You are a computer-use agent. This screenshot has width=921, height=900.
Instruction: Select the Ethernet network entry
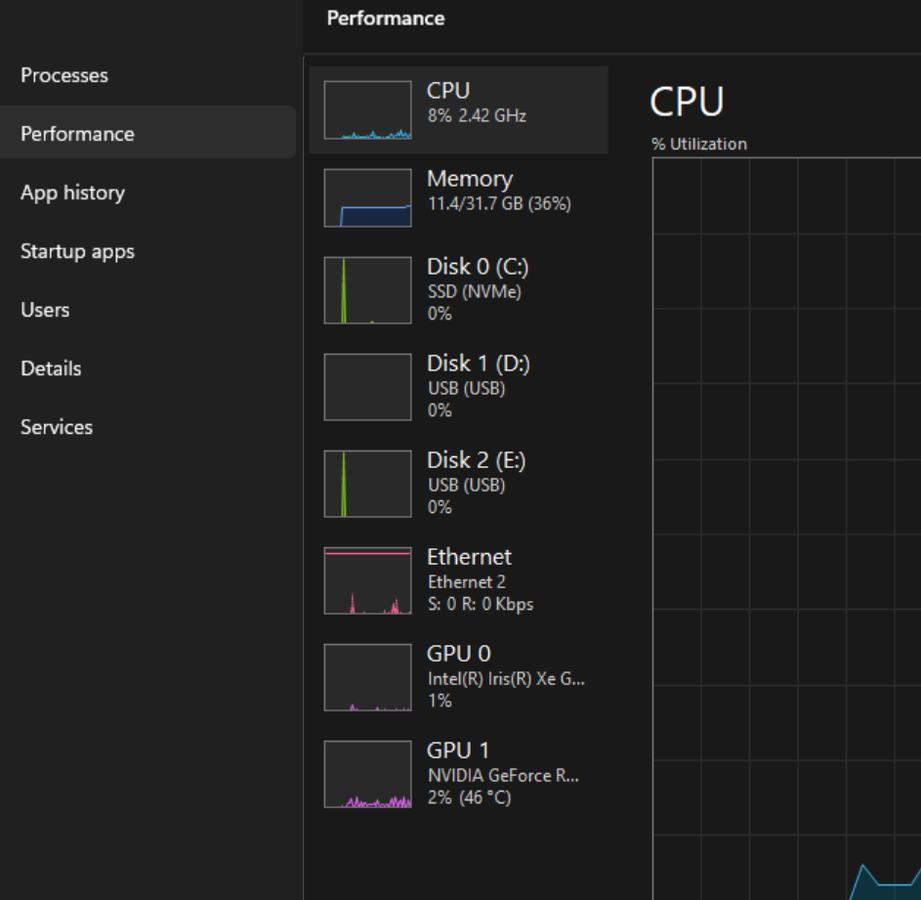pyautogui.click(x=469, y=580)
